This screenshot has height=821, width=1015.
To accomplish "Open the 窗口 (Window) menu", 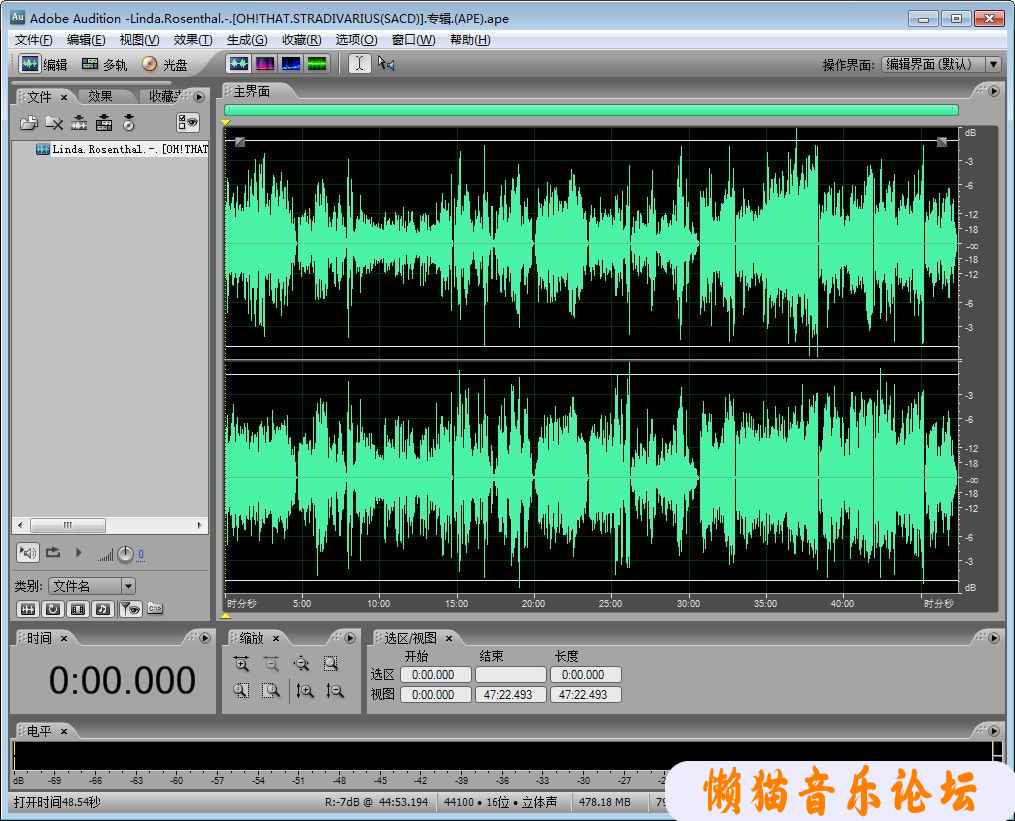I will pyautogui.click(x=414, y=40).
